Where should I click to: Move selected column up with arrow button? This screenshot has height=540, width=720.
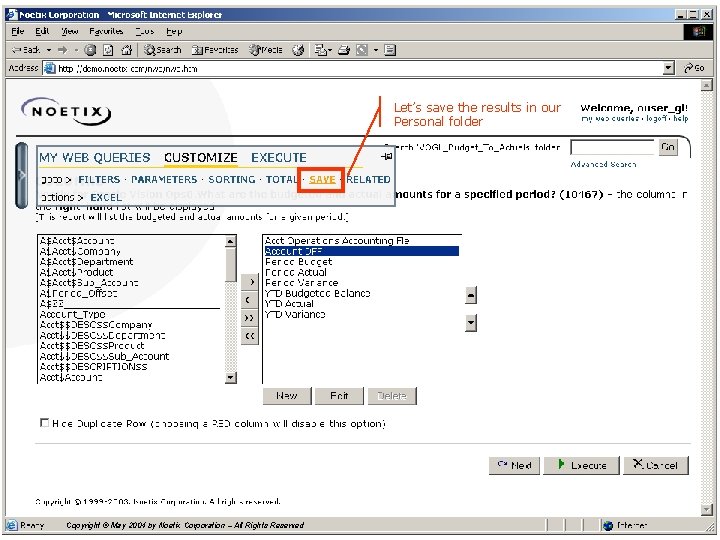(x=471, y=295)
